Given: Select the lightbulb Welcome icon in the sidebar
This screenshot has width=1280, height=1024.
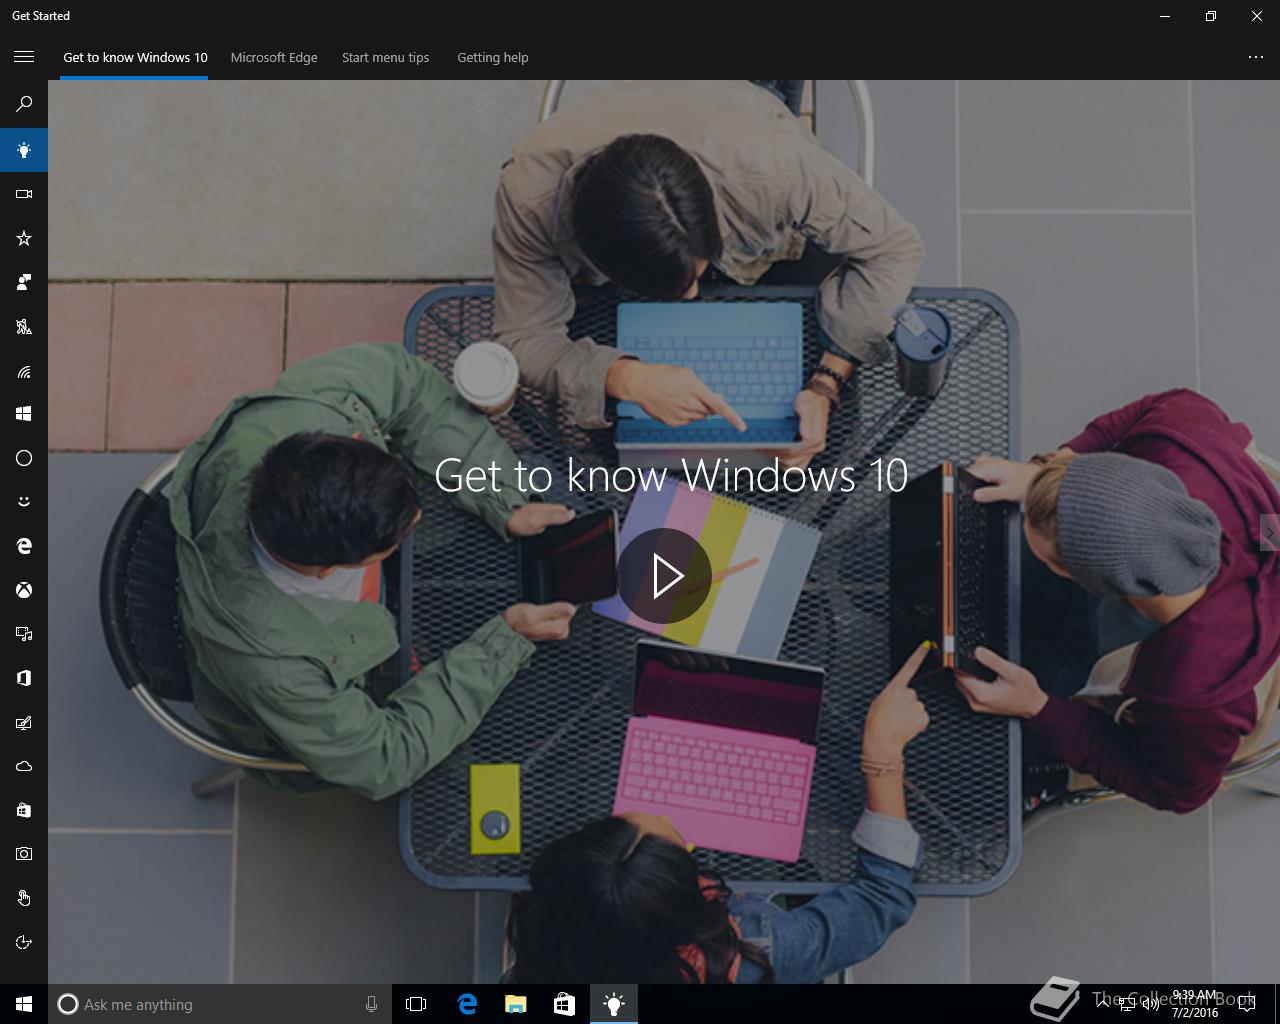Looking at the screenshot, I should coord(24,150).
